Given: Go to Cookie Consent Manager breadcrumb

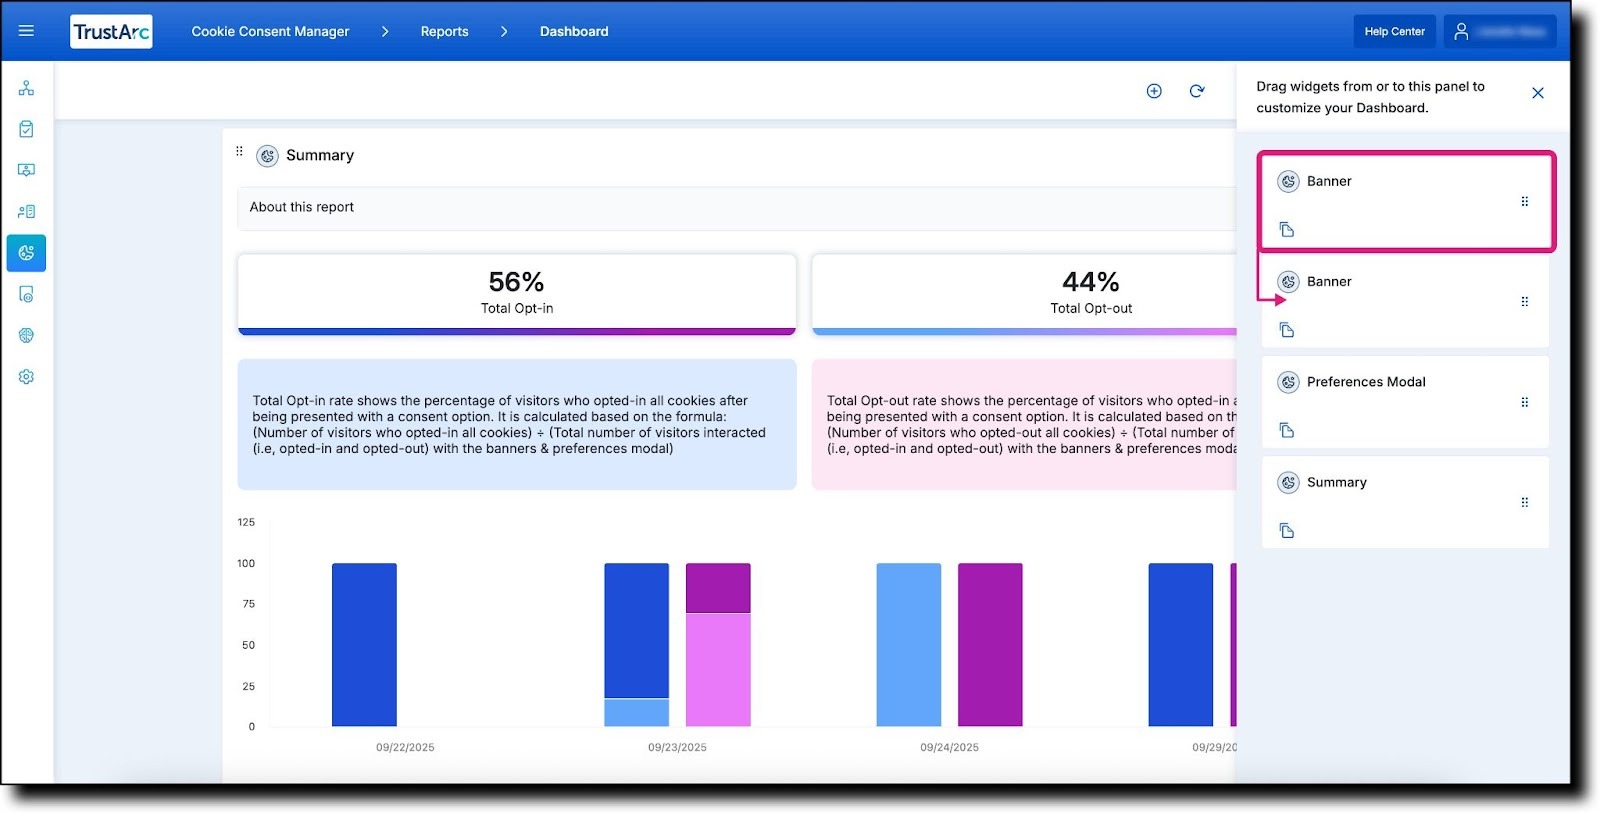Looking at the screenshot, I should coord(270,32).
